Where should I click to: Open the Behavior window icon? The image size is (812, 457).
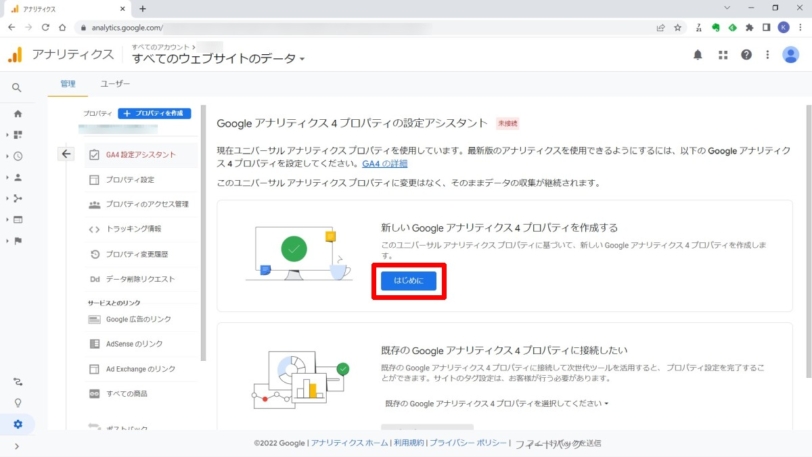pyautogui.click(x=18, y=220)
